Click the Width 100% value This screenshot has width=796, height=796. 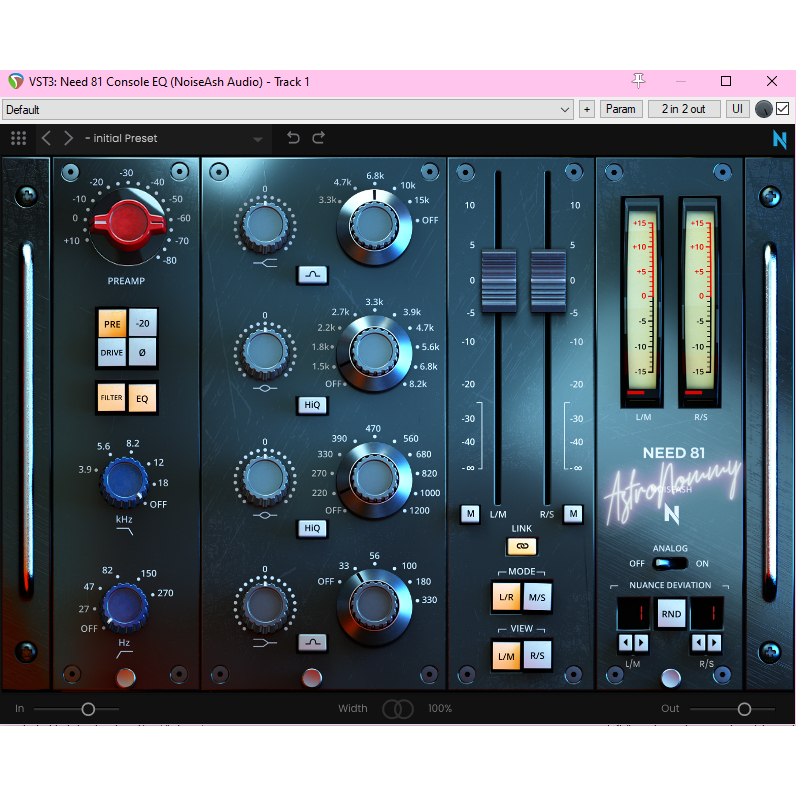click(x=440, y=709)
